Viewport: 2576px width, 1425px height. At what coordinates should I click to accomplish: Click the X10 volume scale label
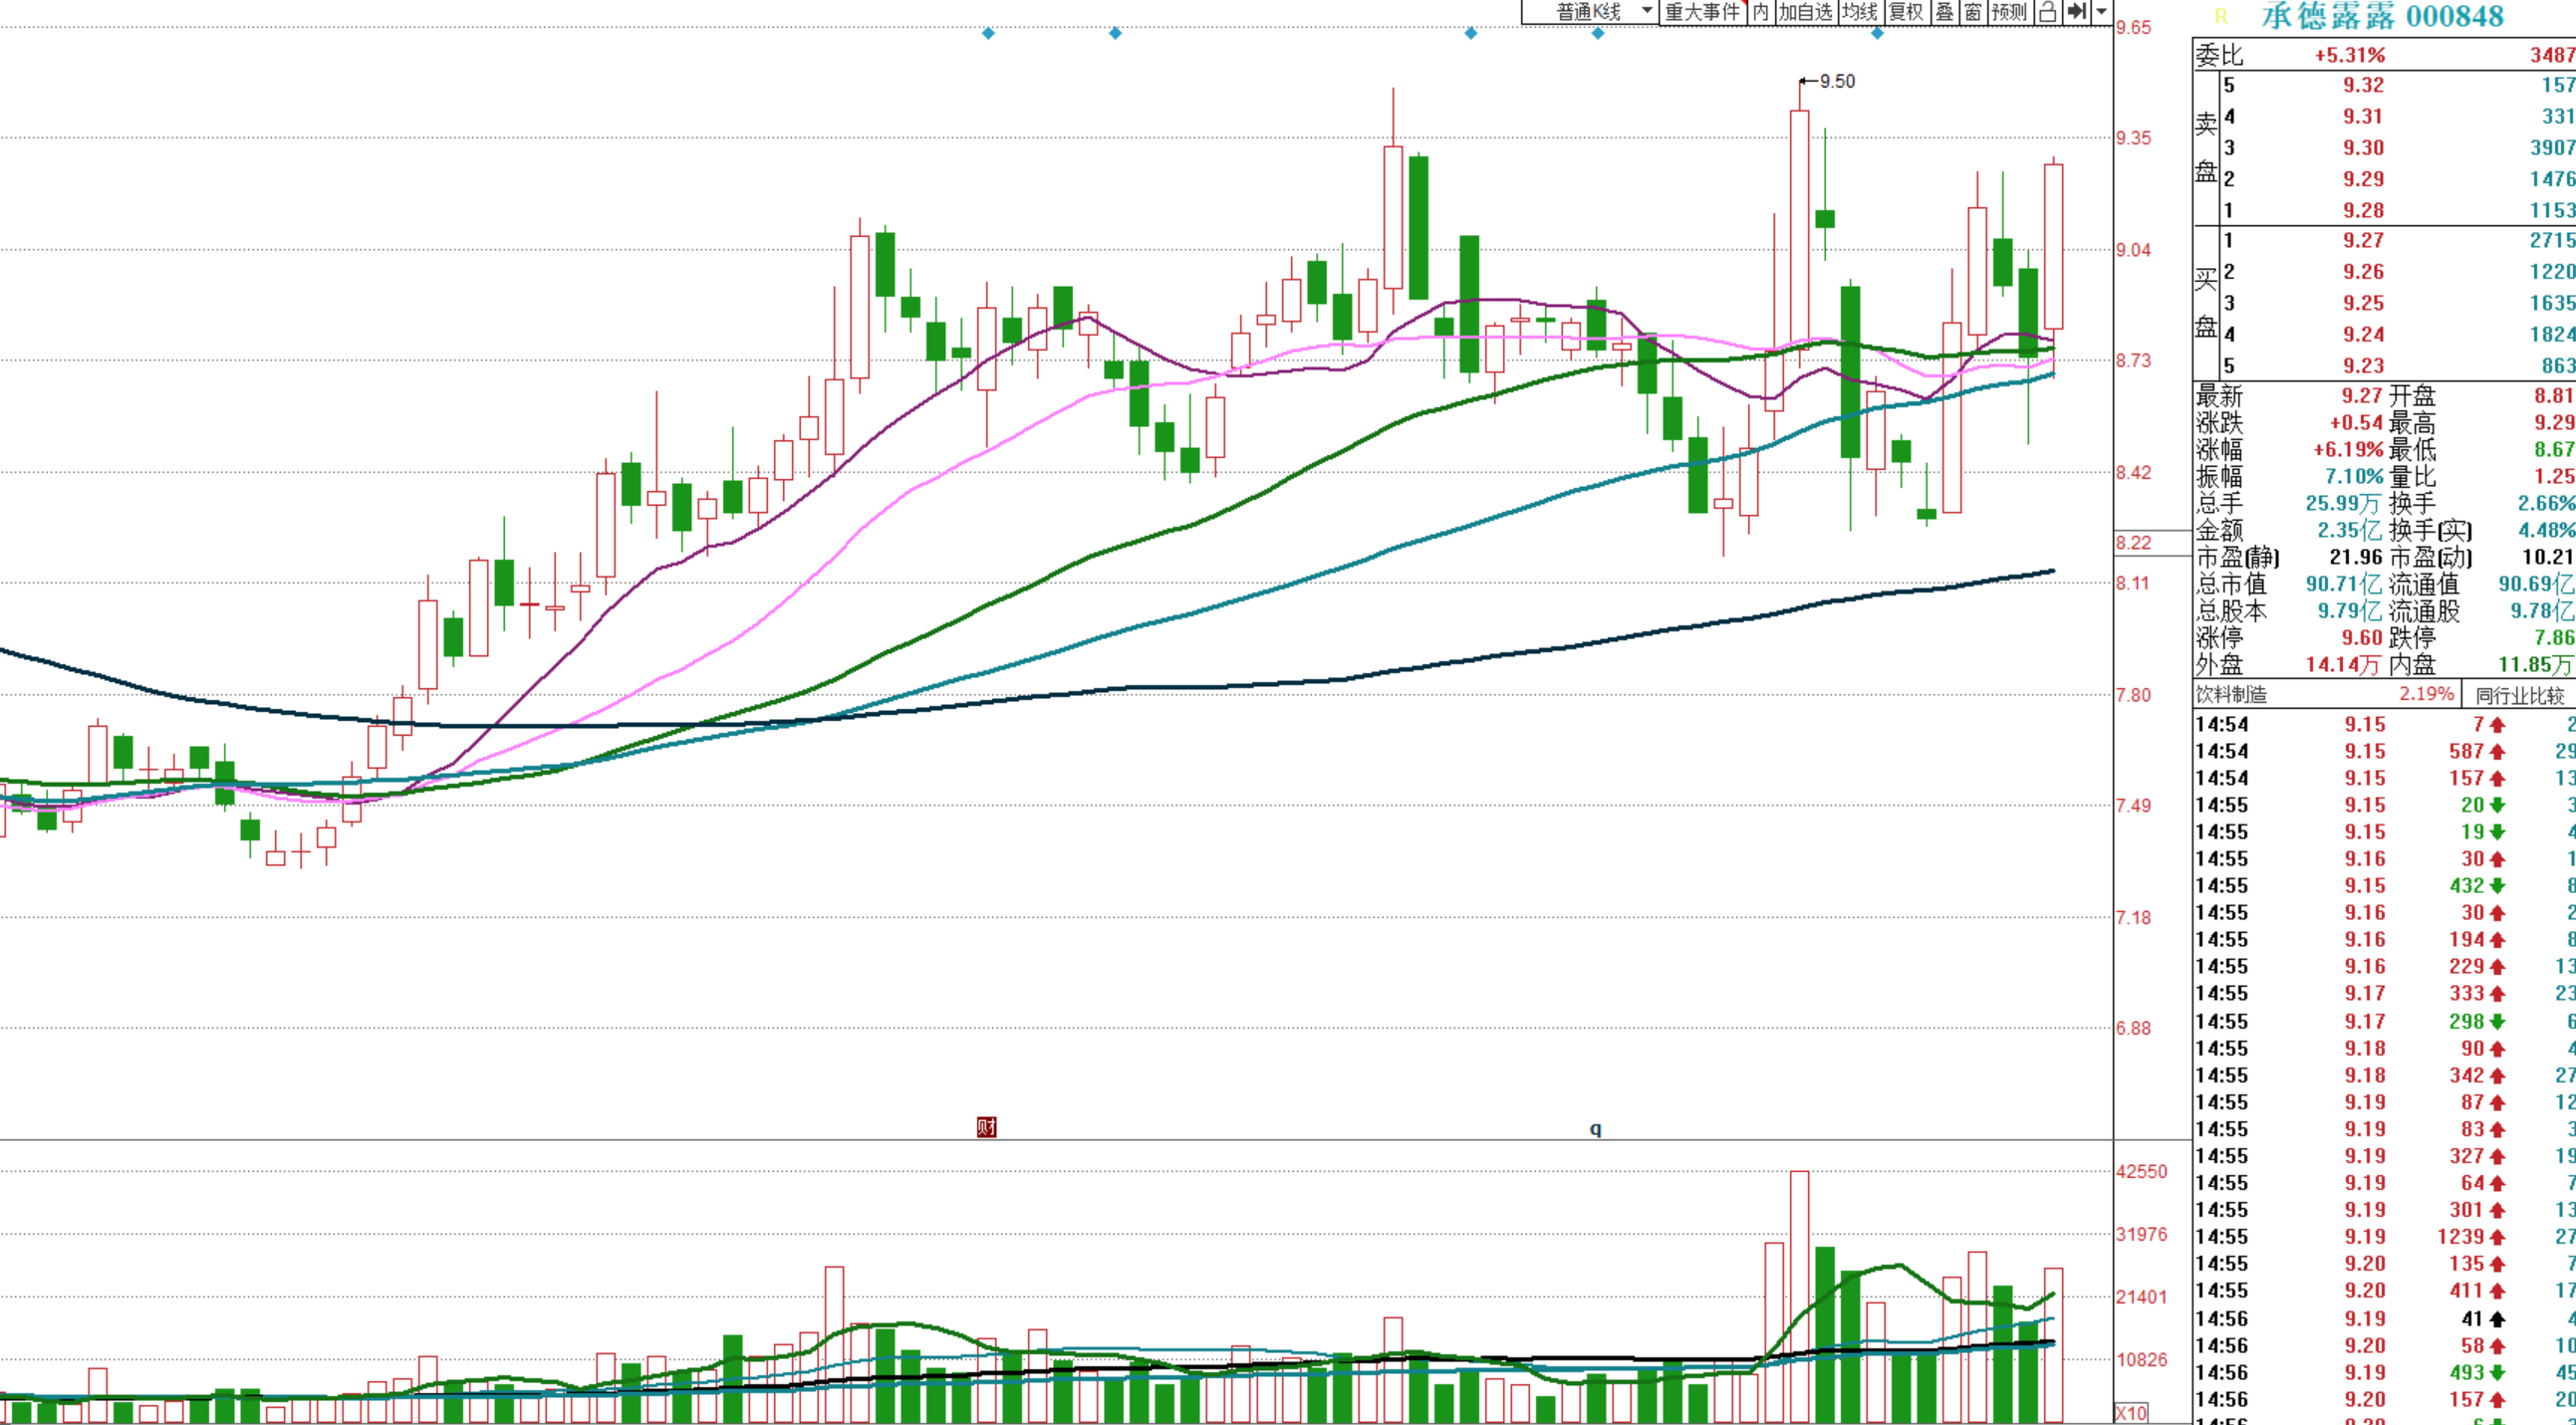pyautogui.click(x=2131, y=1413)
